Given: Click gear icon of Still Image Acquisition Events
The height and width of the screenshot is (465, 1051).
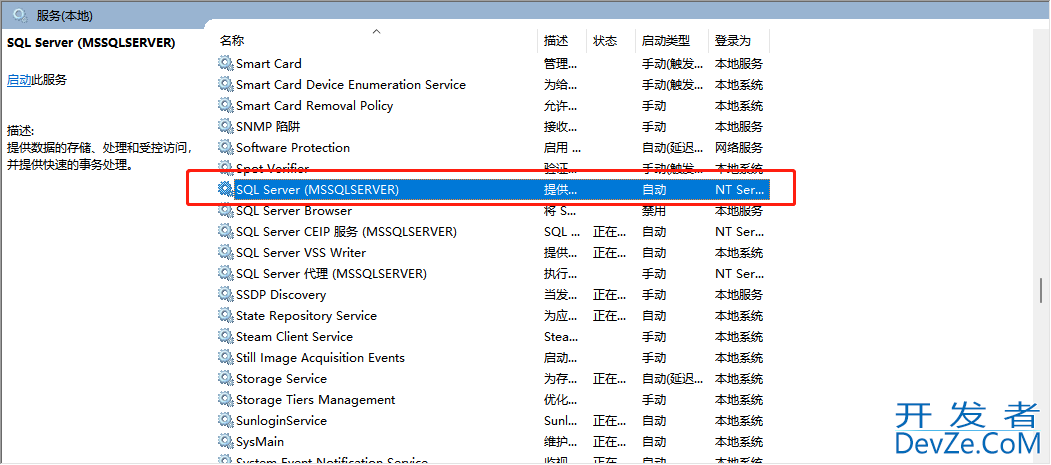Looking at the screenshot, I should [225, 358].
